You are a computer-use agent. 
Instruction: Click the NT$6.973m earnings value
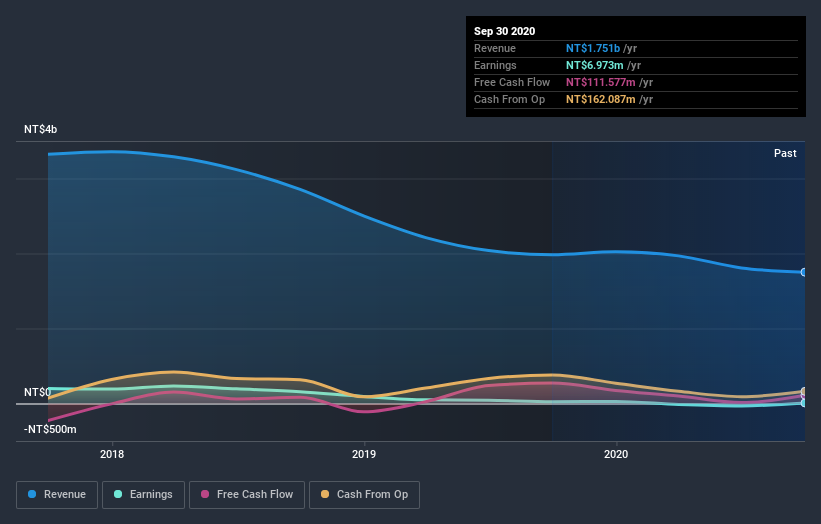click(594, 65)
